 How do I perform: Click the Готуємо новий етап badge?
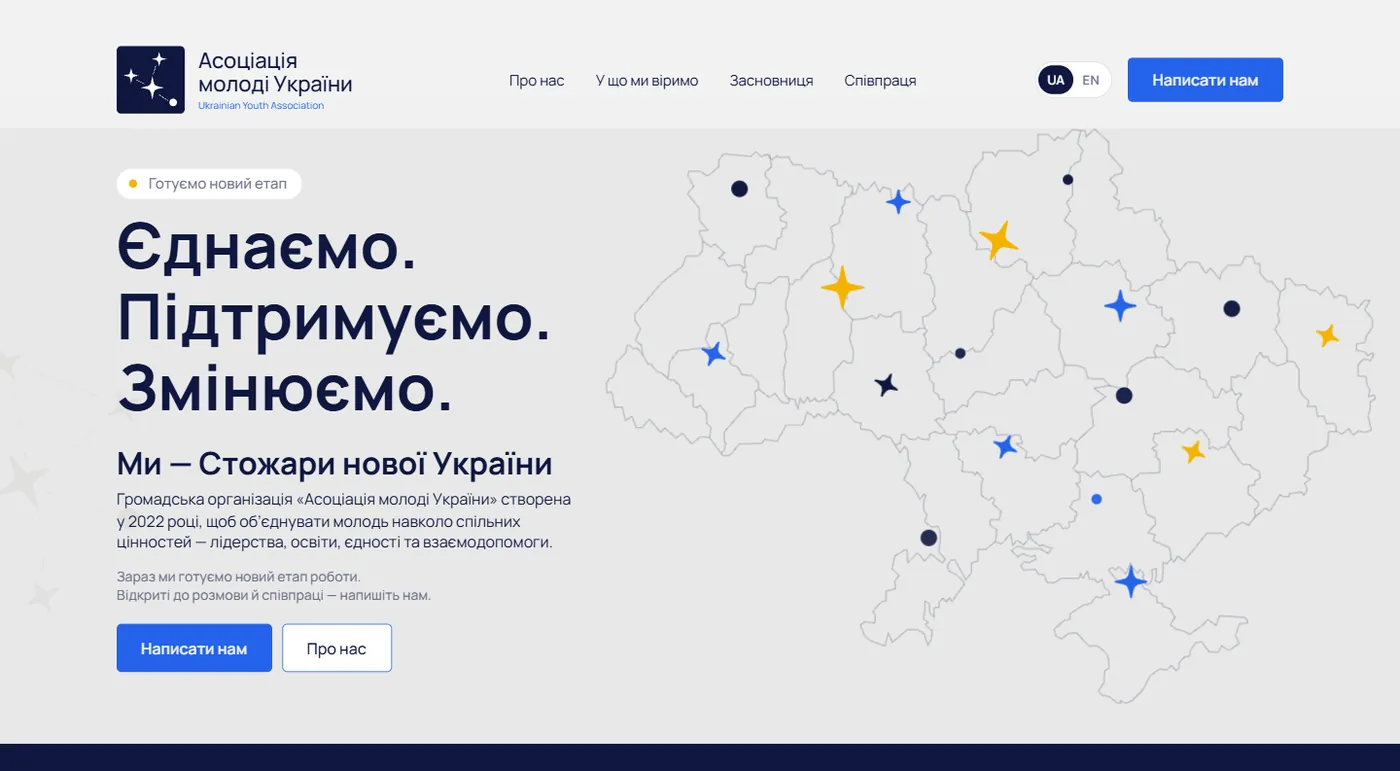209,184
